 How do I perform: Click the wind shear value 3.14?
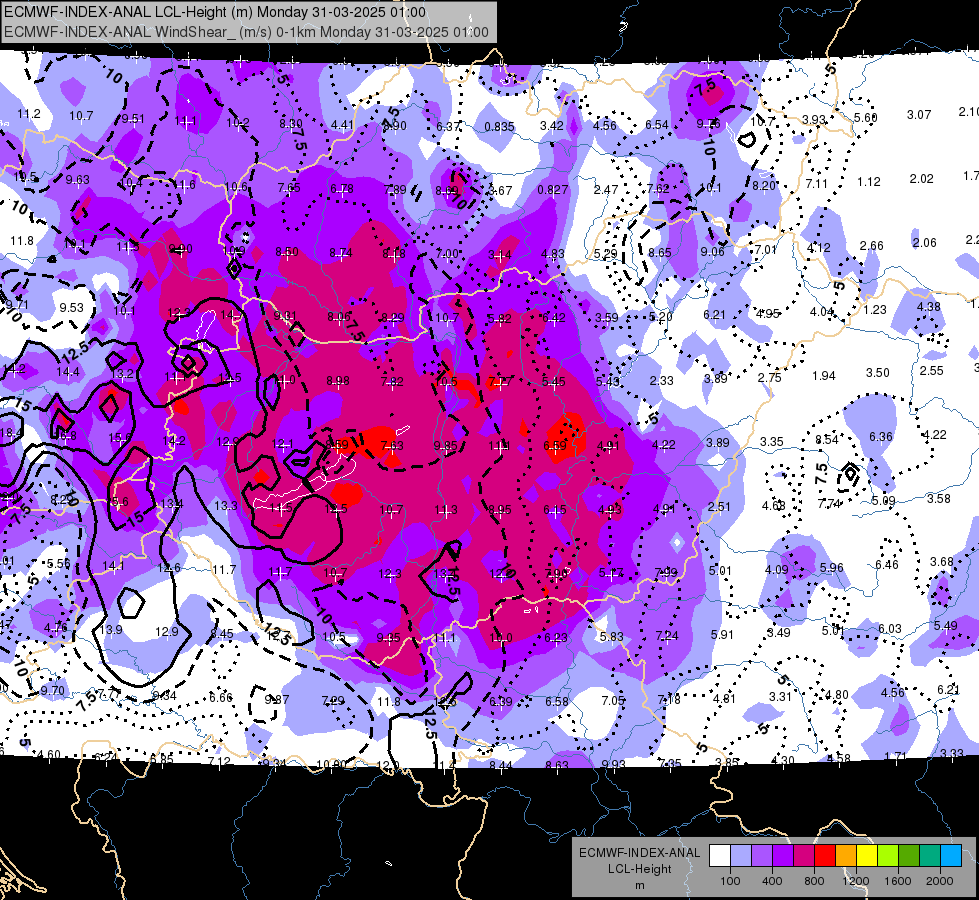click(x=499, y=255)
